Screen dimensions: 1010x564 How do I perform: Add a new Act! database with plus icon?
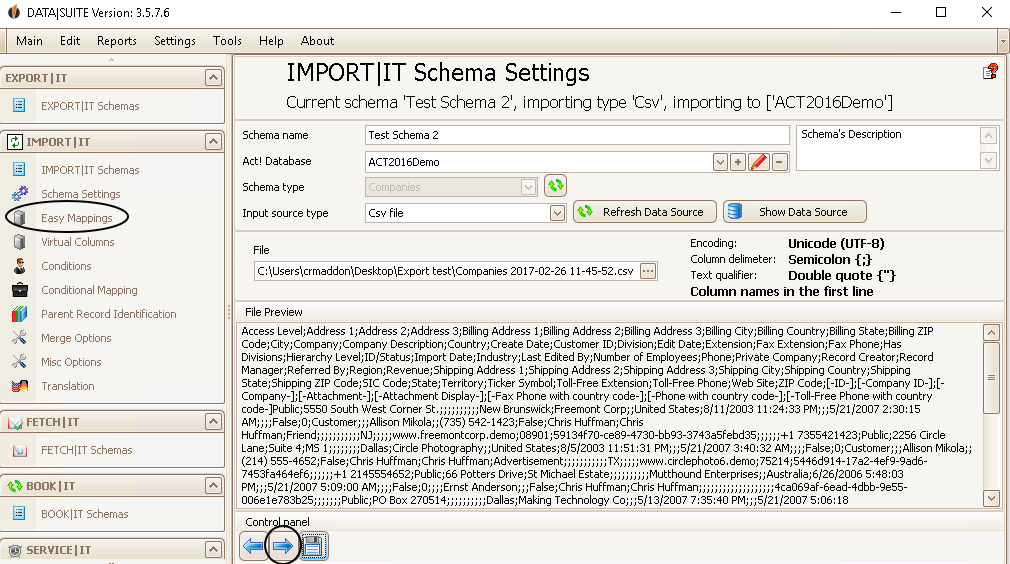pyautogui.click(x=738, y=162)
